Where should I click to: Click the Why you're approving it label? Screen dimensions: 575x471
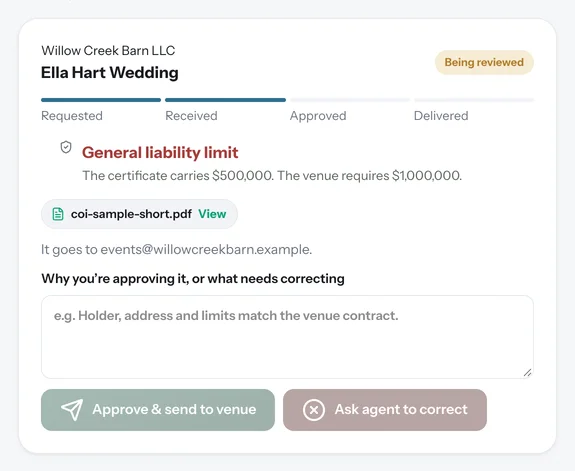coord(193,279)
